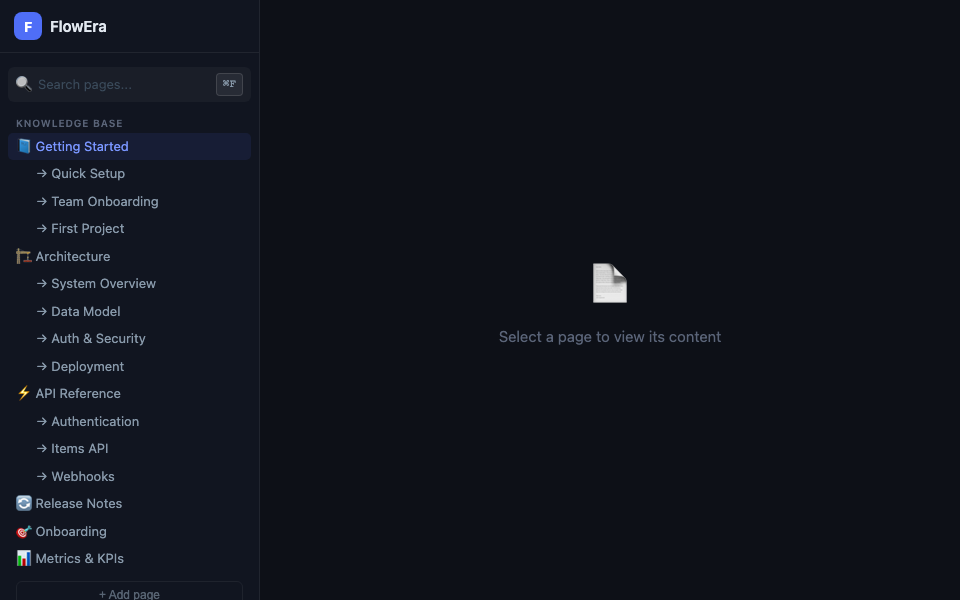Click the Getting Started book icon
The height and width of the screenshot is (600, 960).
tap(24, 146)
